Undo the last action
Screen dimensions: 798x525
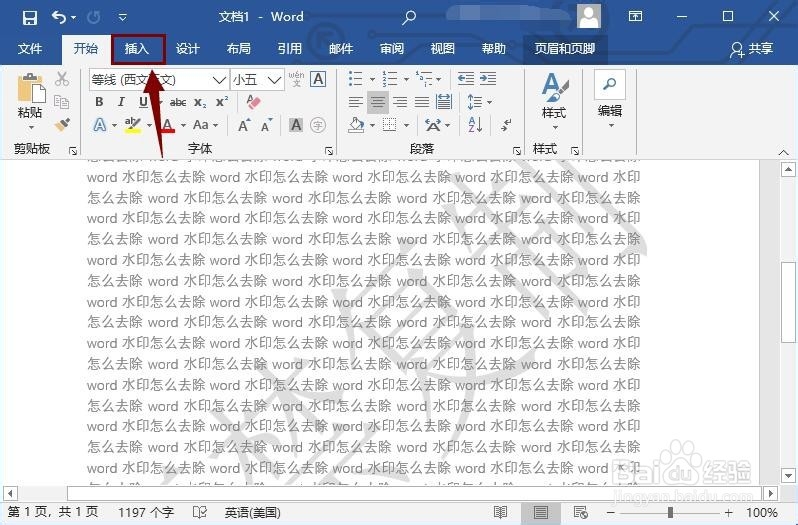(59, 17)
